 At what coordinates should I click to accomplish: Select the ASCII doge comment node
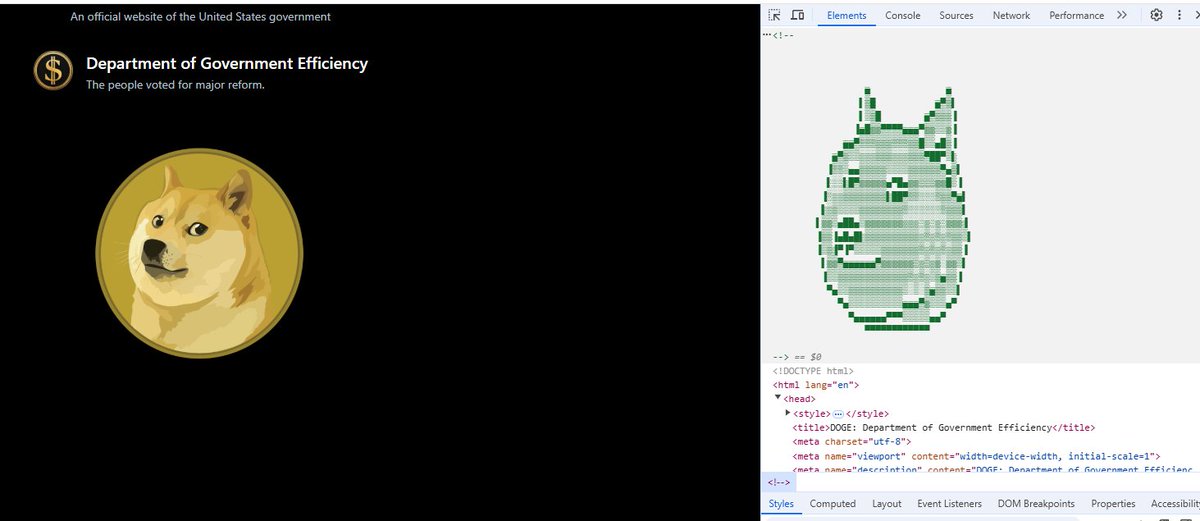click(x=980, y=195)
